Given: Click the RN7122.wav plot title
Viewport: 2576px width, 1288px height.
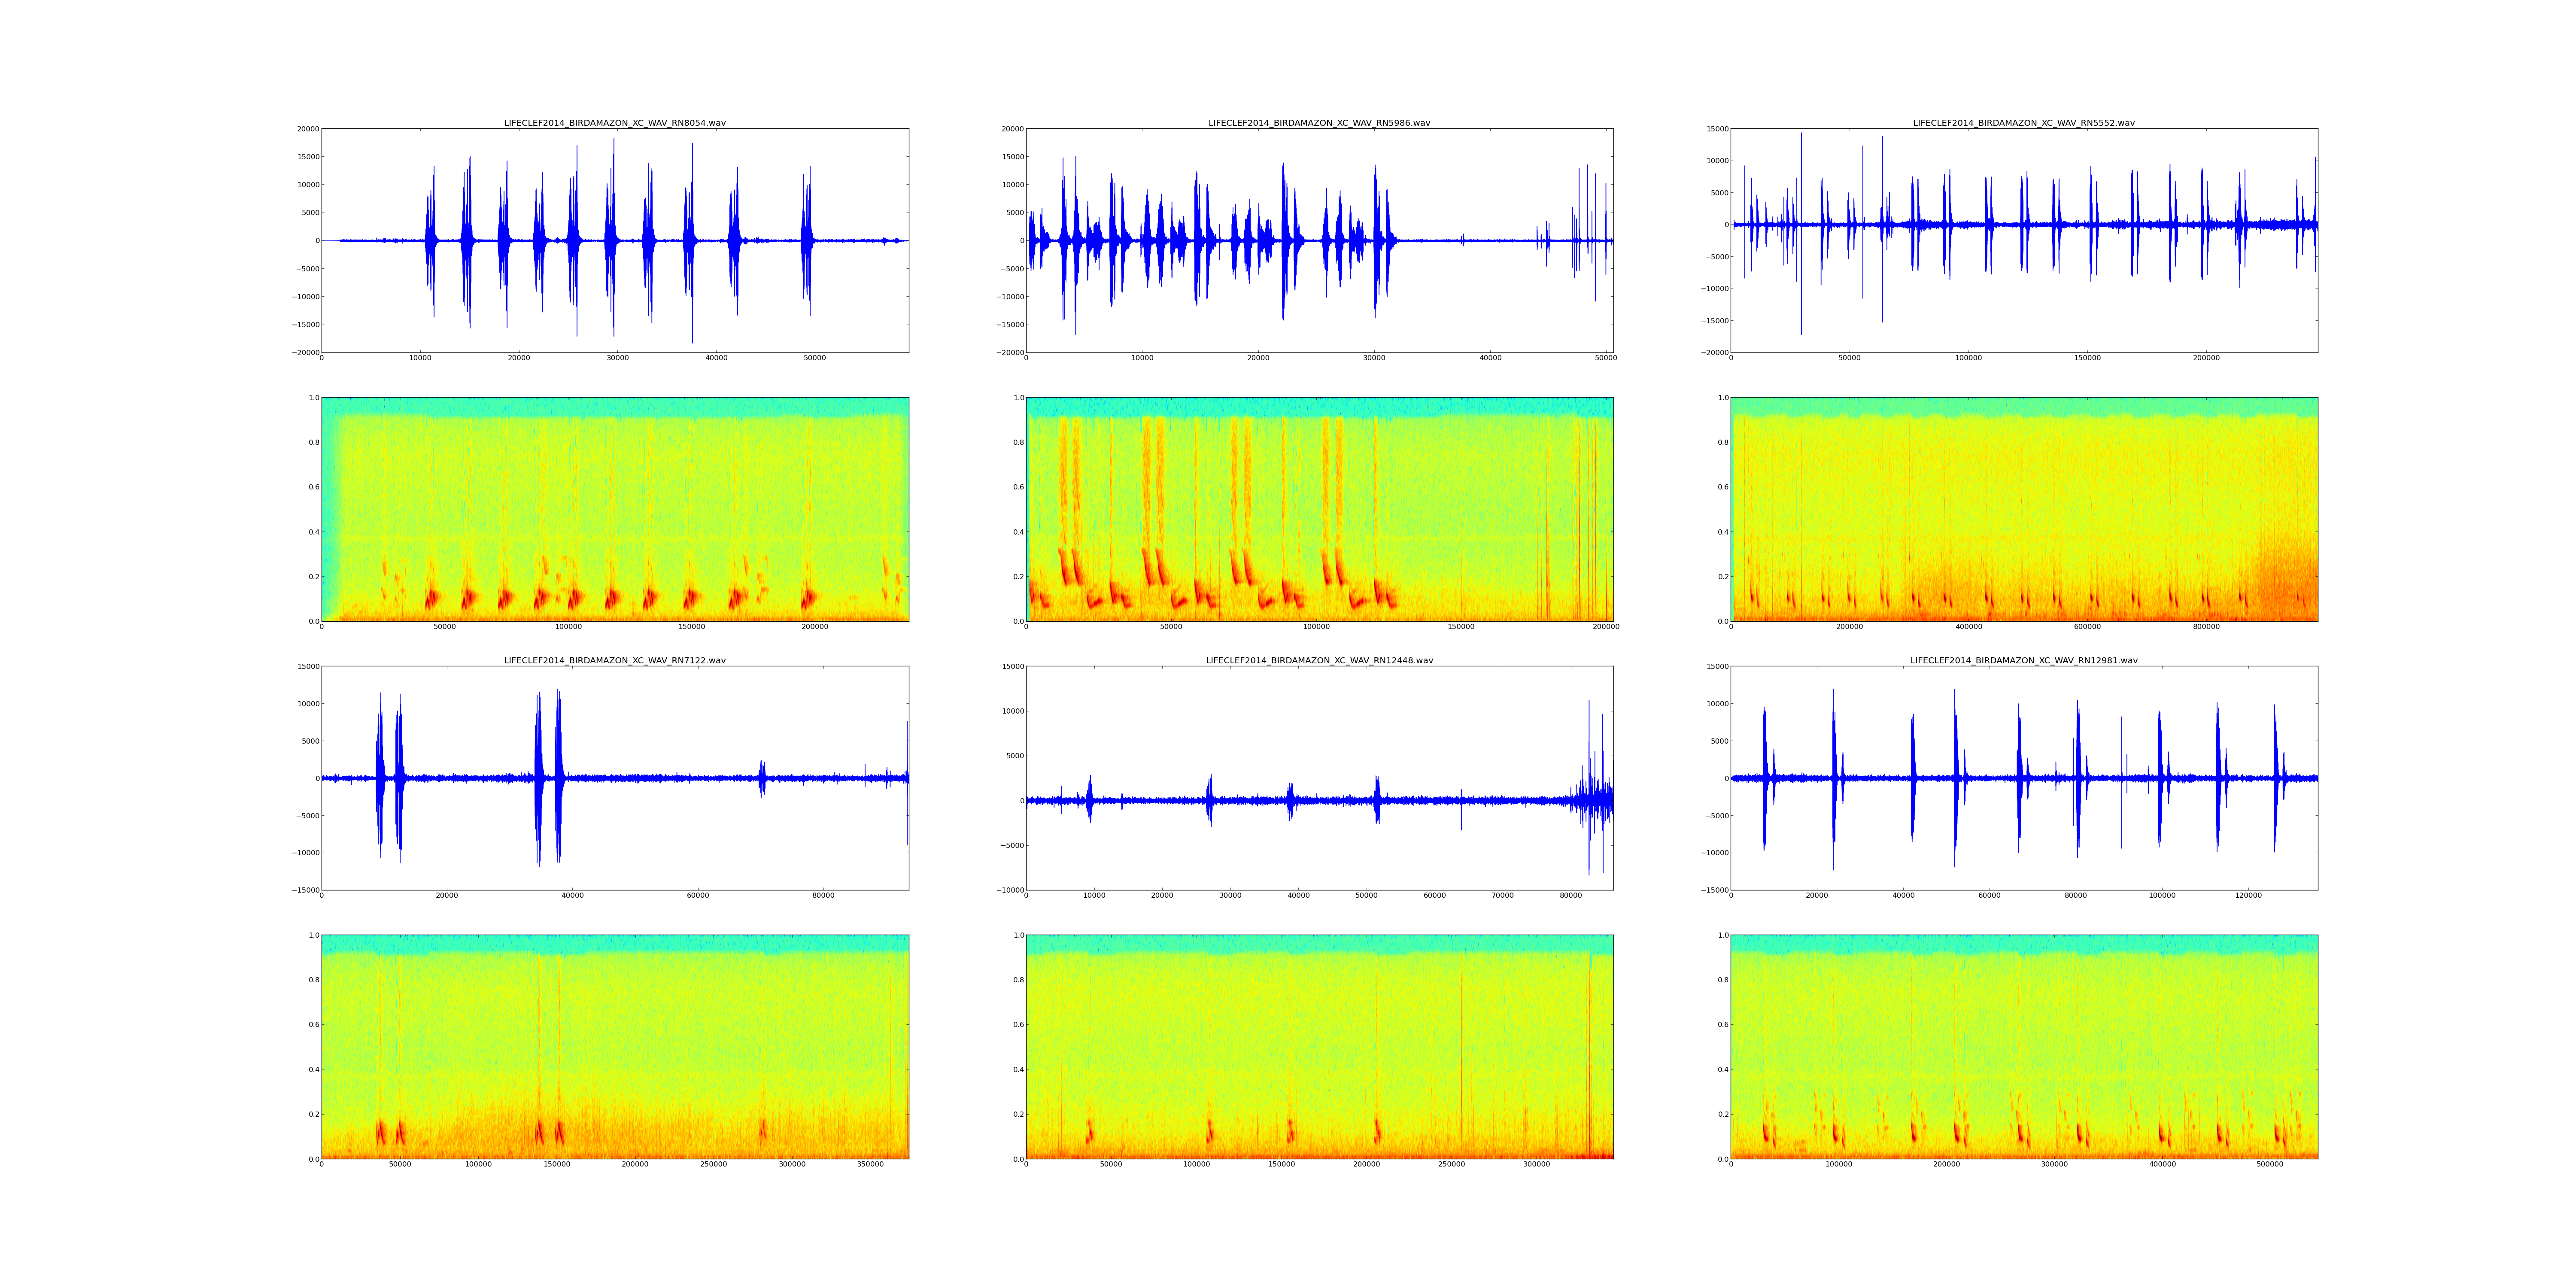Looking at the screenshot, I should click(614, 660).
